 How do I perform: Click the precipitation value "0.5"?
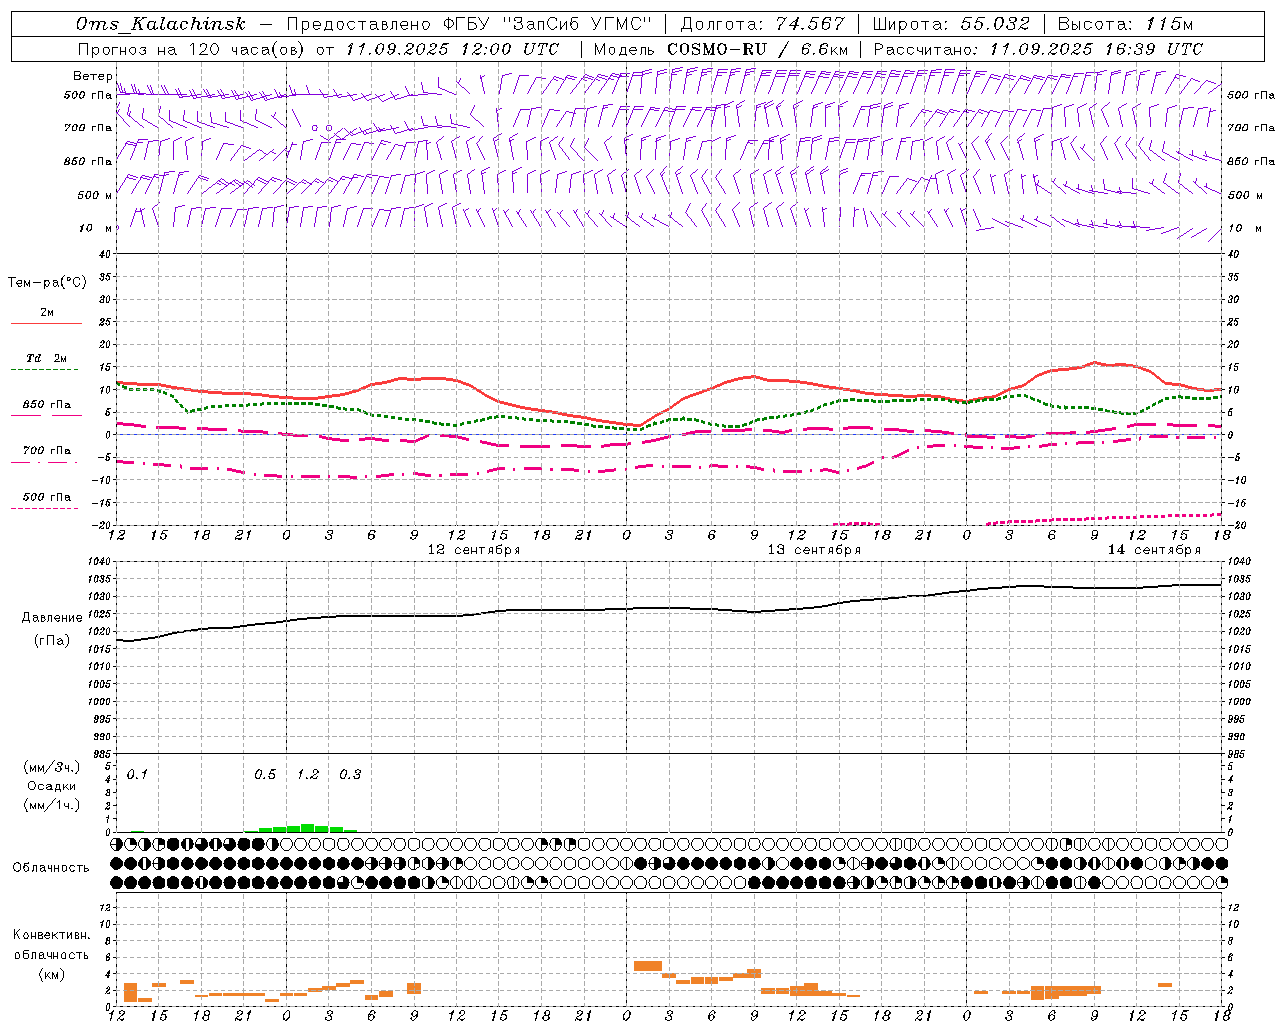click(x=265, y=775)
